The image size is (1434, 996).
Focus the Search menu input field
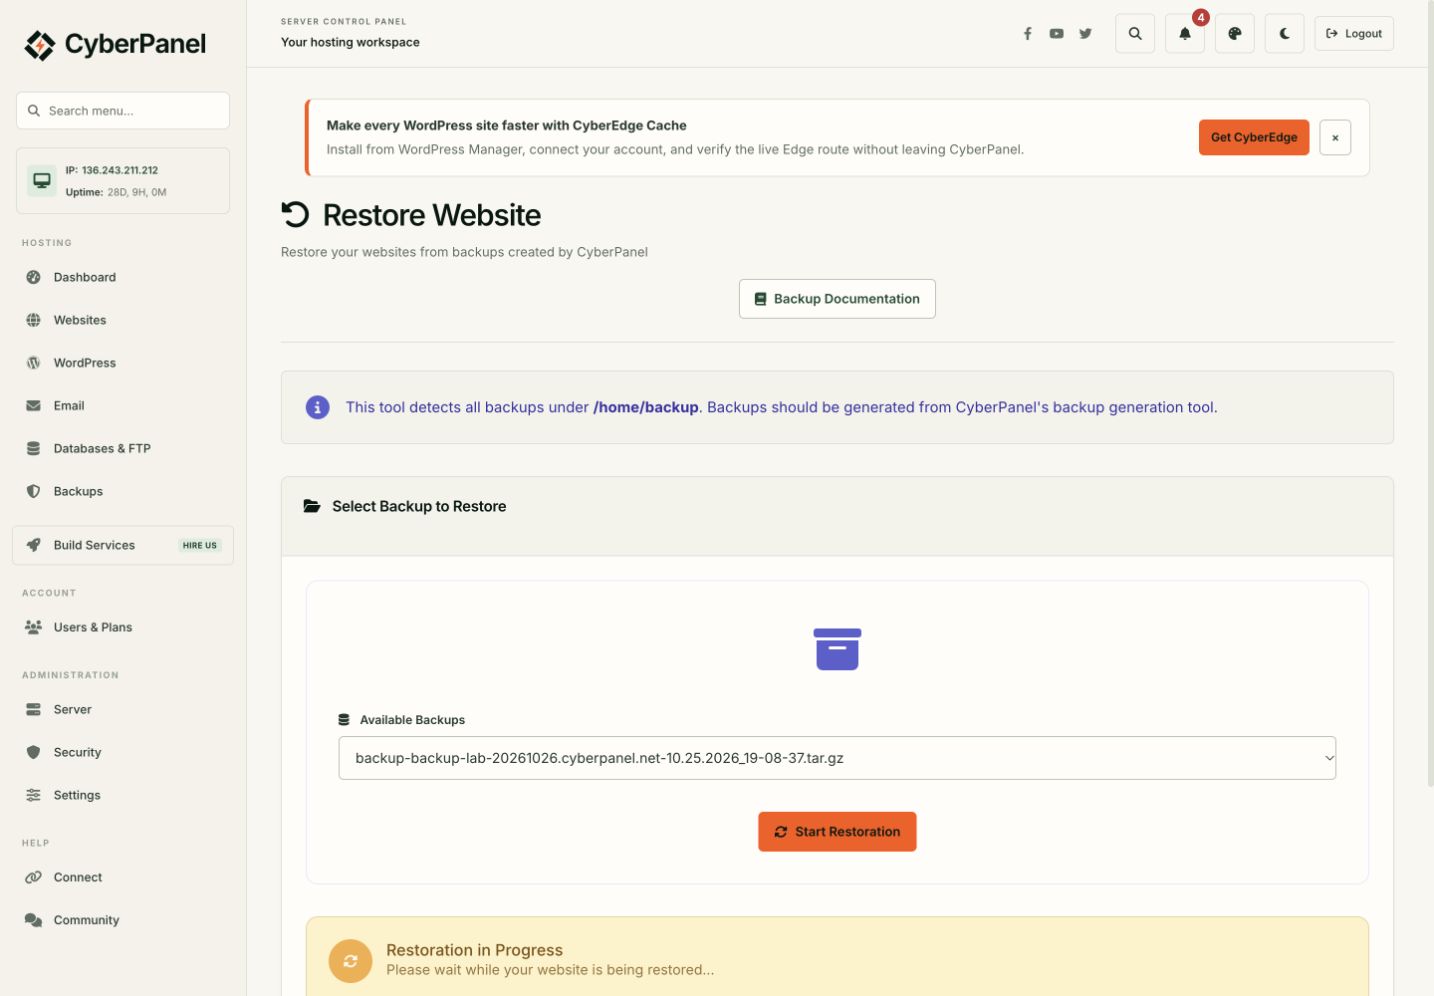tap(123, 111)
